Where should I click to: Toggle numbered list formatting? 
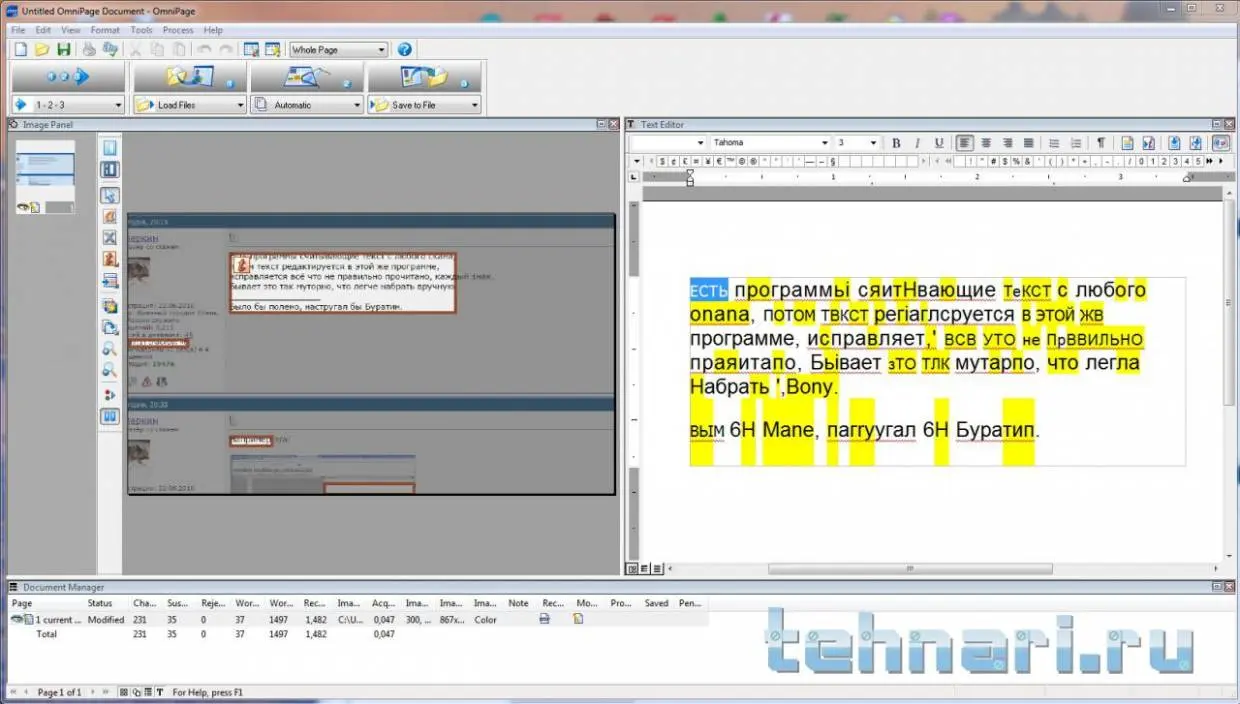click(x=1075, y=143)
